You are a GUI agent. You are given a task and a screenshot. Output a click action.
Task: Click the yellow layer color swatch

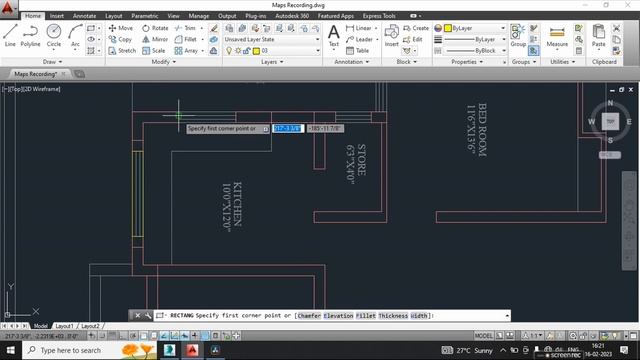coord(256,51)
